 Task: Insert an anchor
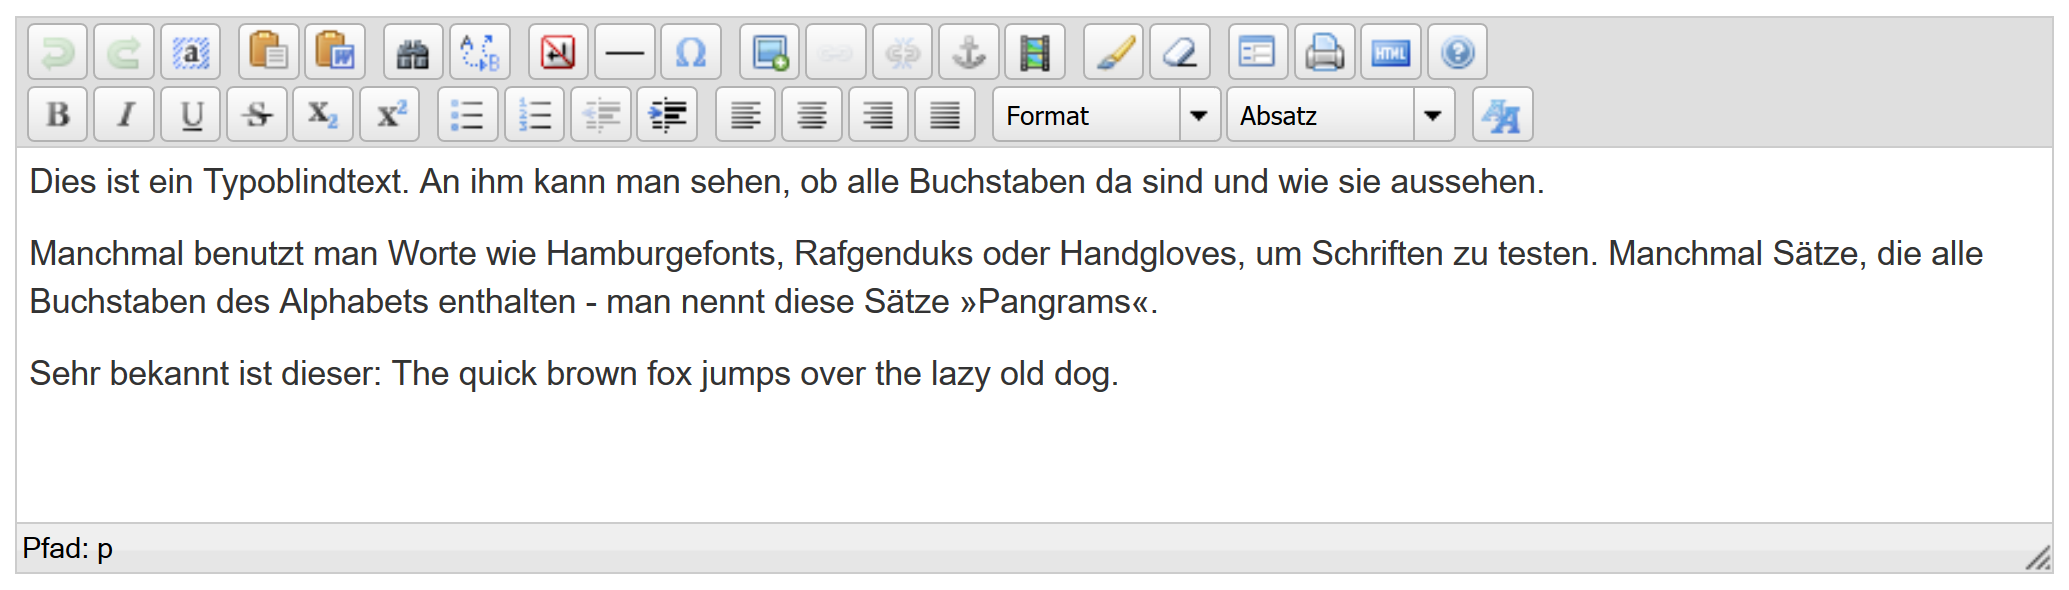point(969,52)
